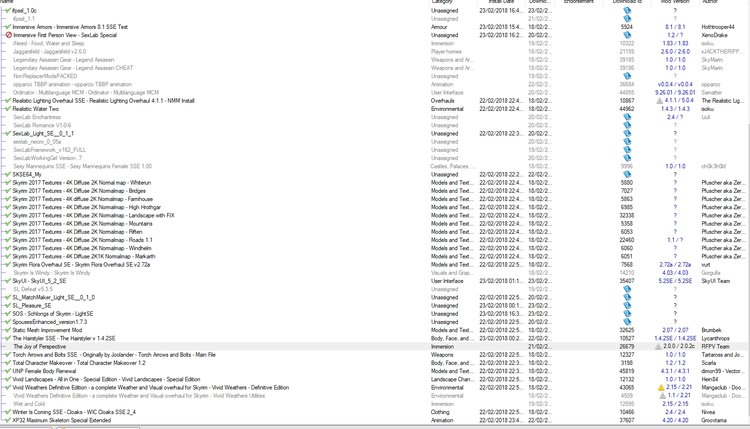This screenshot has height=429, width=750.
Task: Select the Jaggarsfeld v2.6.0 mod row
Action: [50, 51]
